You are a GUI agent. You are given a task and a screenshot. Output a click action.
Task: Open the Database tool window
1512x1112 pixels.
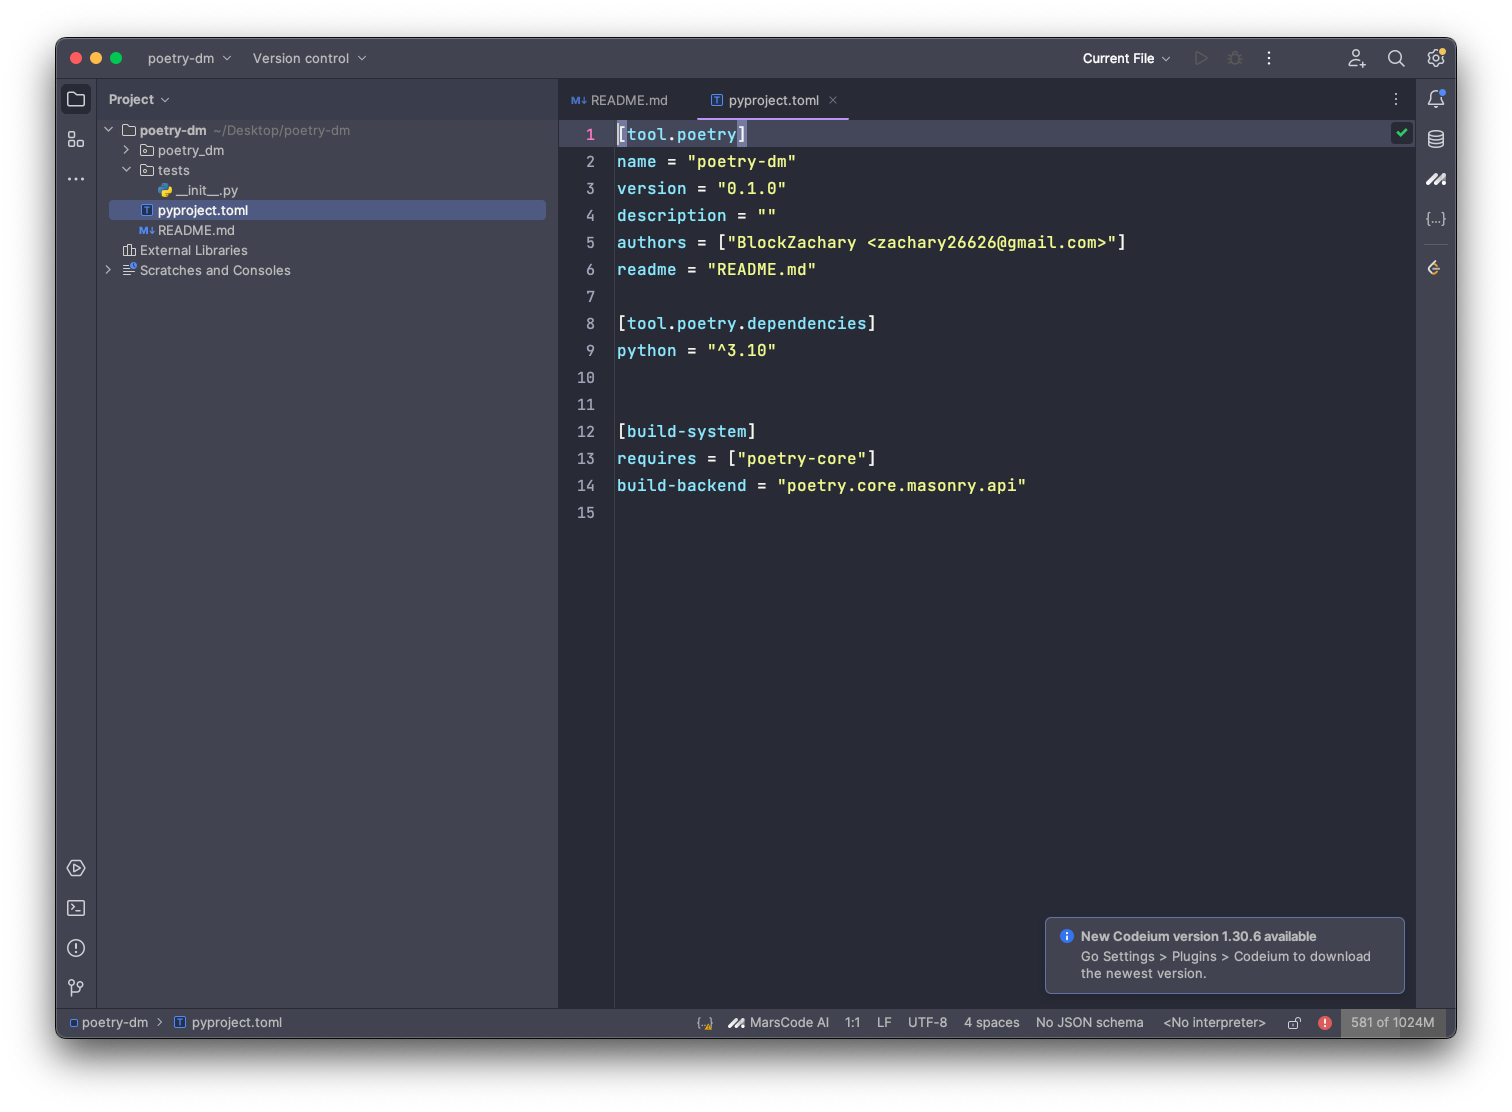point(1436,139)
